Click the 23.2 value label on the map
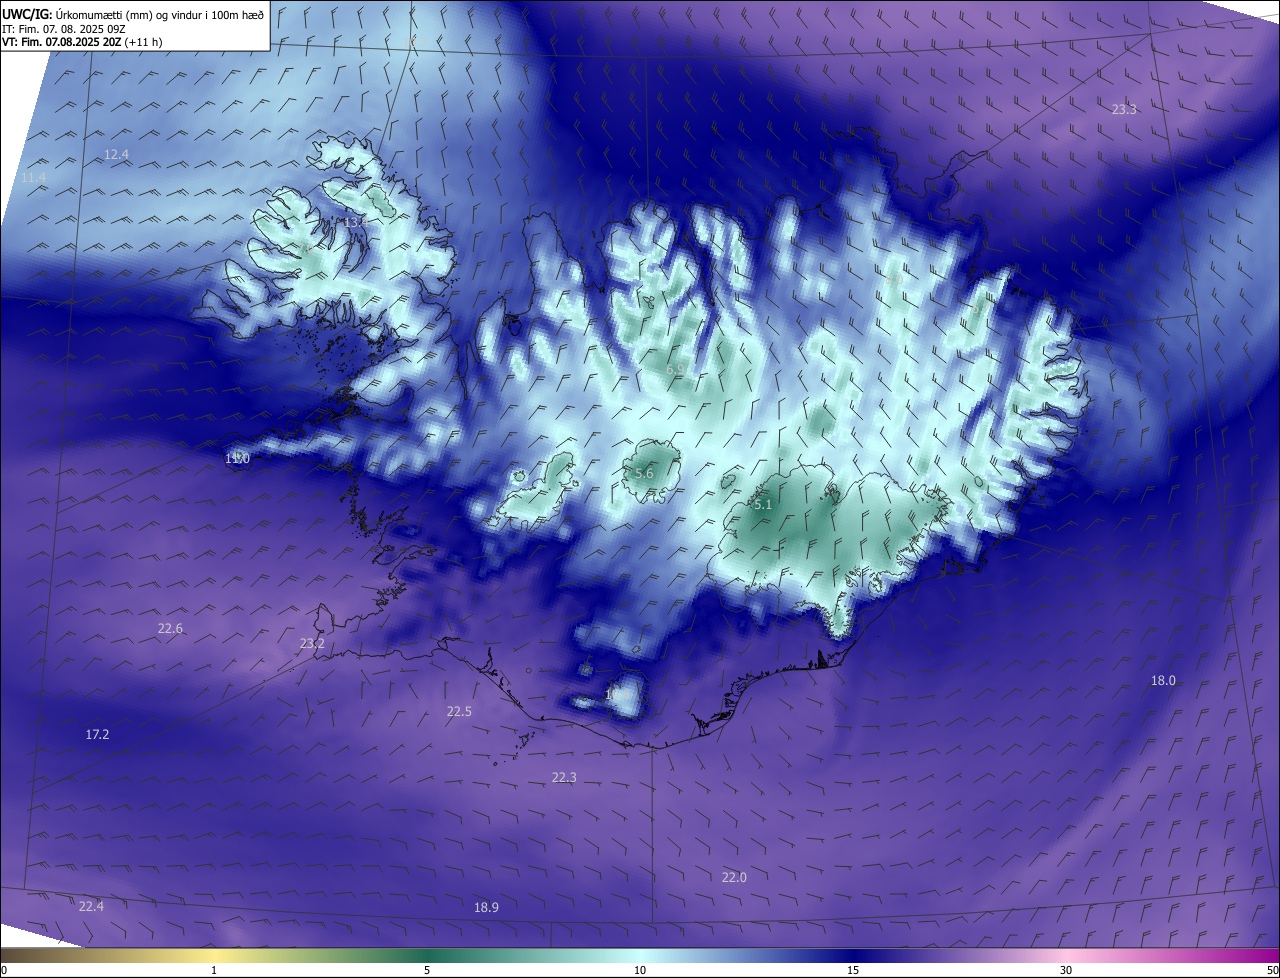 (312, 643)
